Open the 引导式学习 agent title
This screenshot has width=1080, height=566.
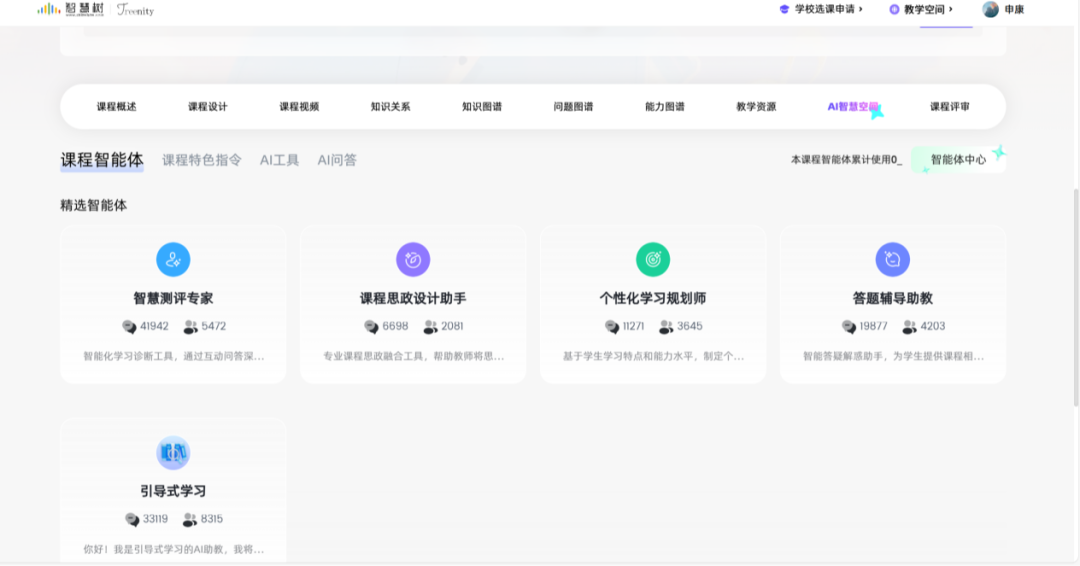click(x=173, y=491)
